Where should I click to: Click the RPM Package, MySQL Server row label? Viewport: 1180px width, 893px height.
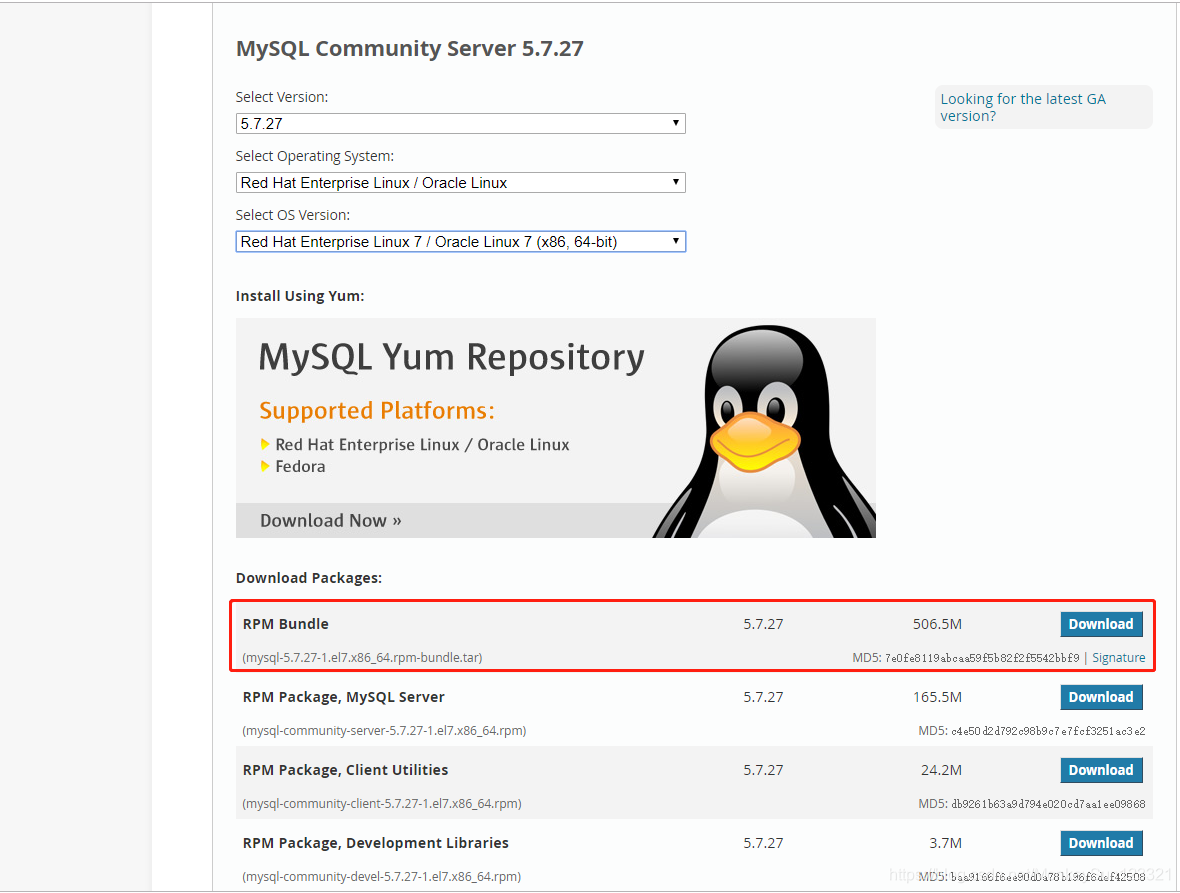click(343, 697)
